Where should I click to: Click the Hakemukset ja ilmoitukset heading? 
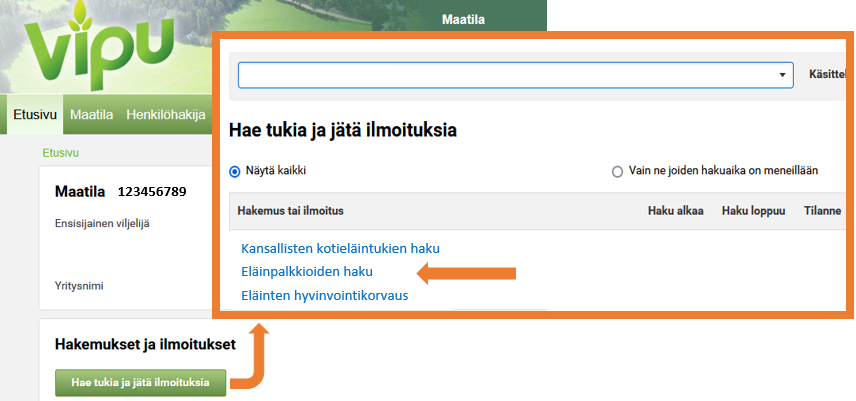pyautogui.click(x=145, y=345)
